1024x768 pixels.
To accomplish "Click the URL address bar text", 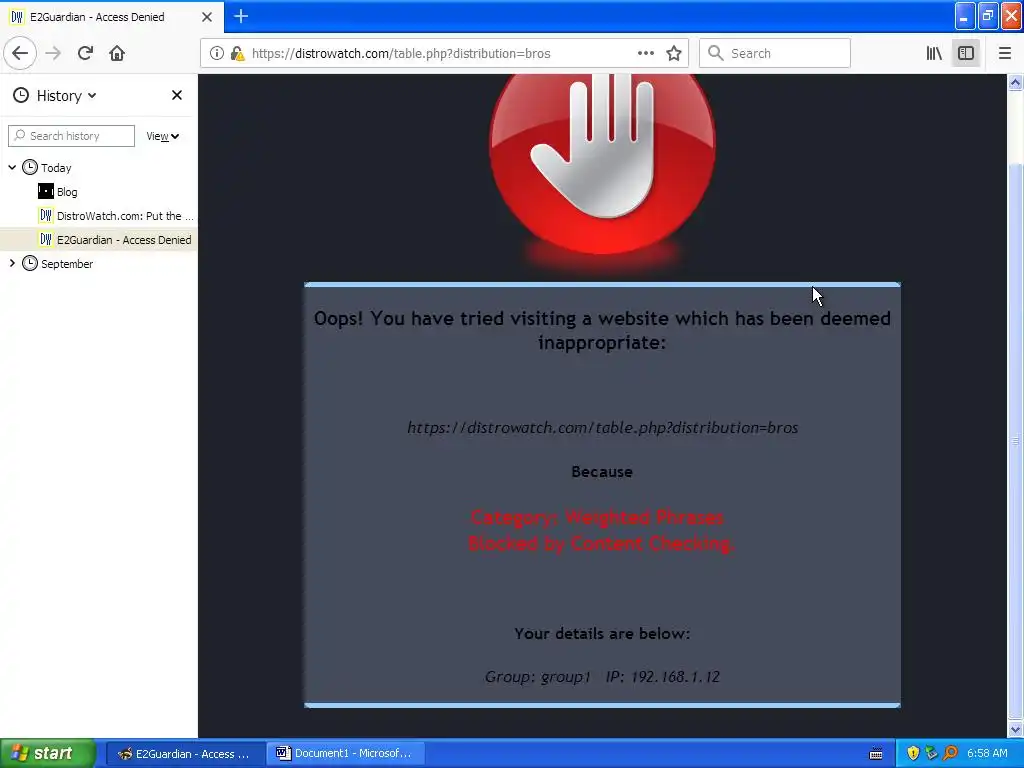I will point(401,54).
